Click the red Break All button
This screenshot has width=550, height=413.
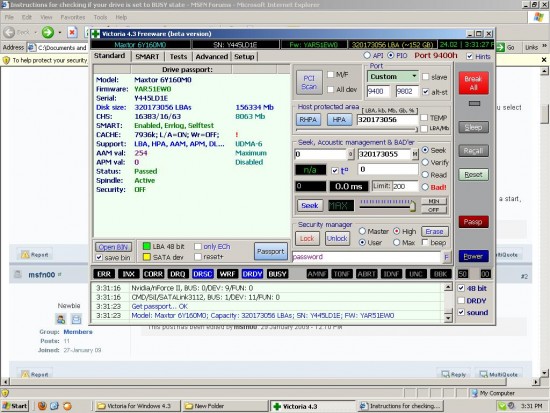pyautogui.click(x=473, y=83)
